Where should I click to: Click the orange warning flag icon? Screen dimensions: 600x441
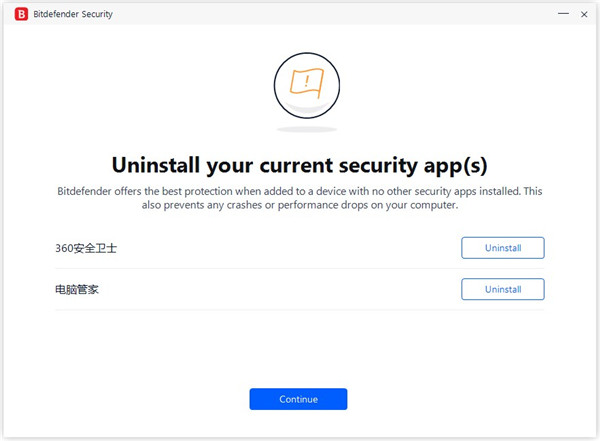pyautogui.click(x=299, y=83)
